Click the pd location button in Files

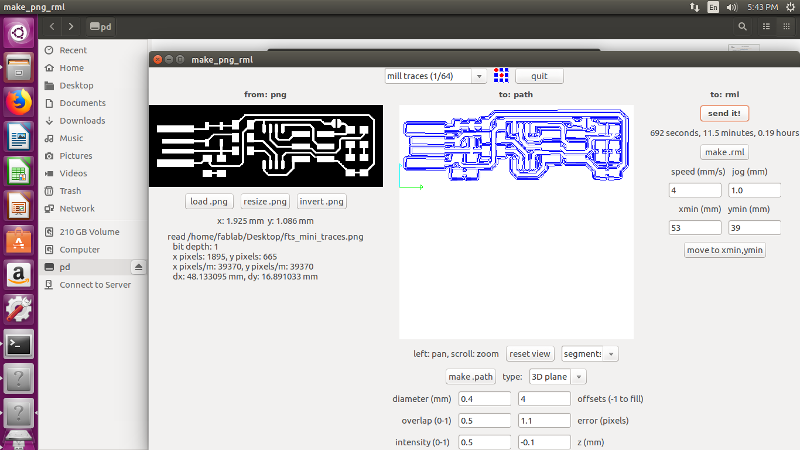tap(101, 27)
